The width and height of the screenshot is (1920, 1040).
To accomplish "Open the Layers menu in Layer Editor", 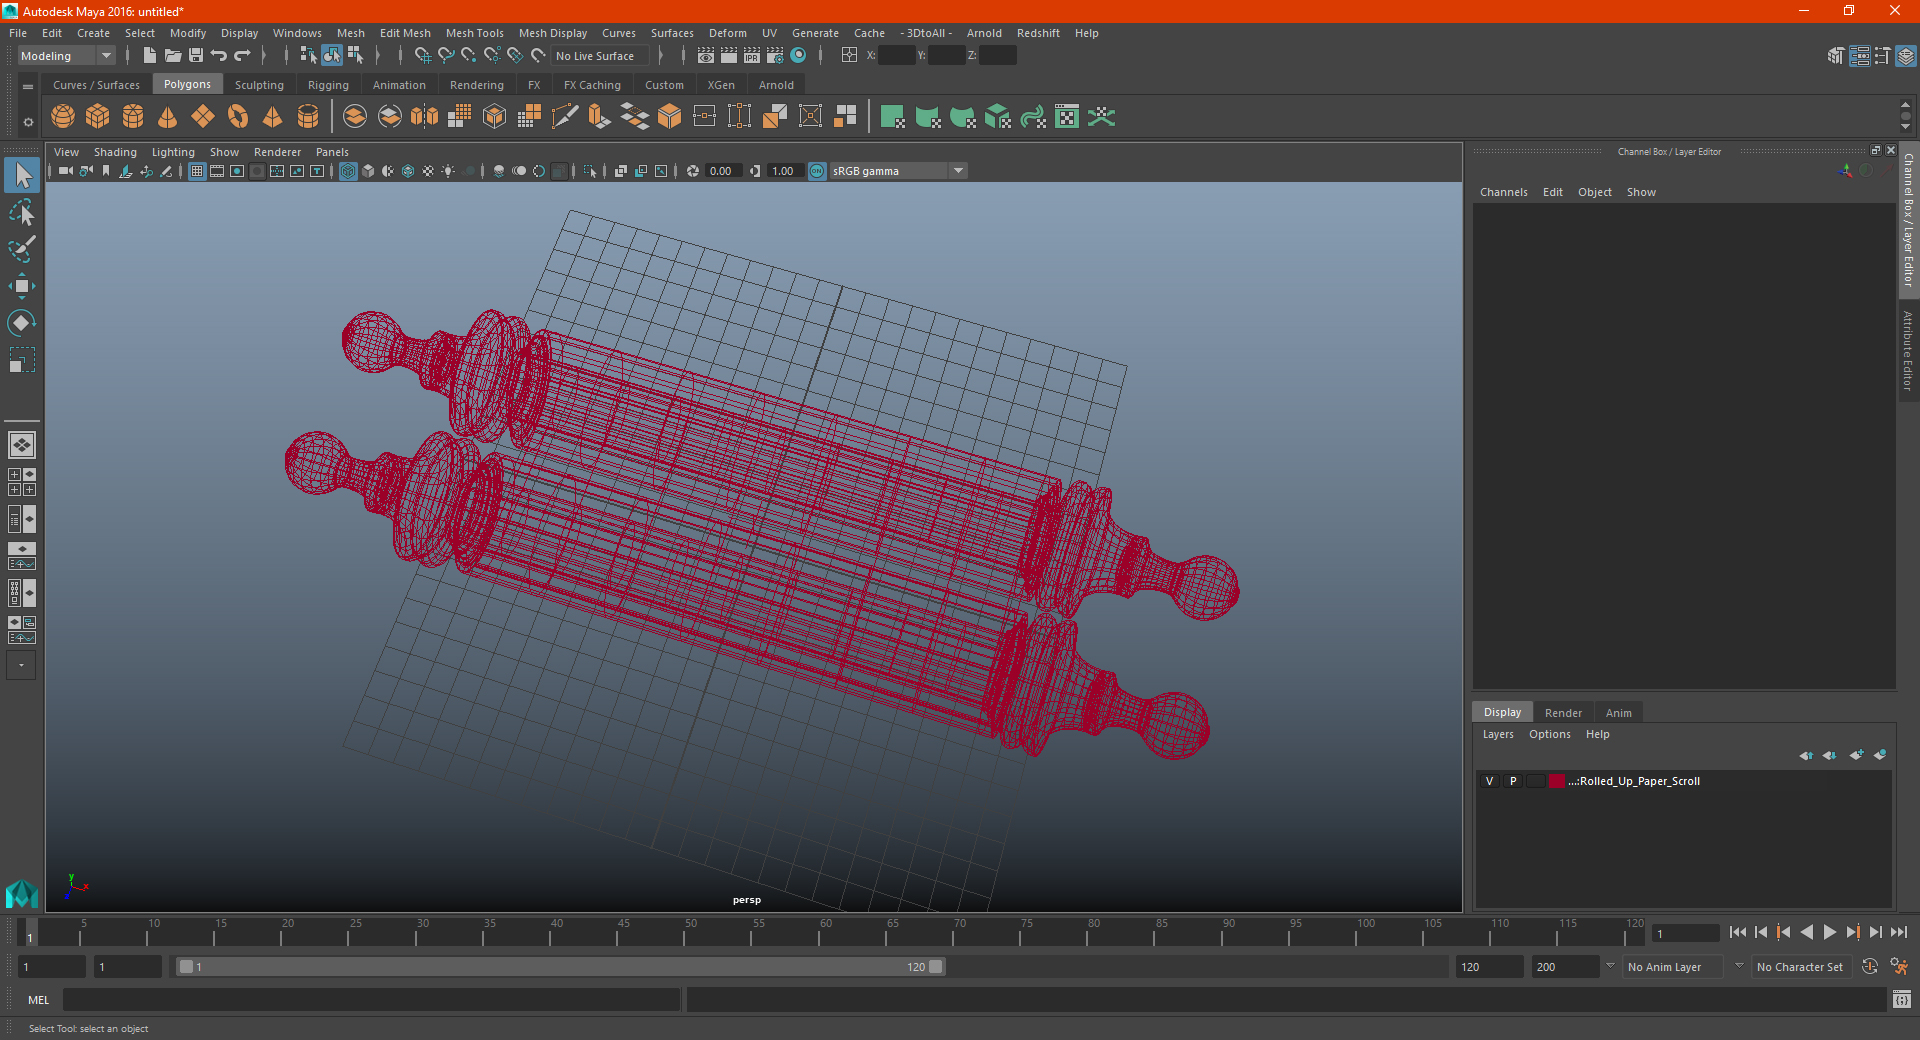I will [1498, 734].
